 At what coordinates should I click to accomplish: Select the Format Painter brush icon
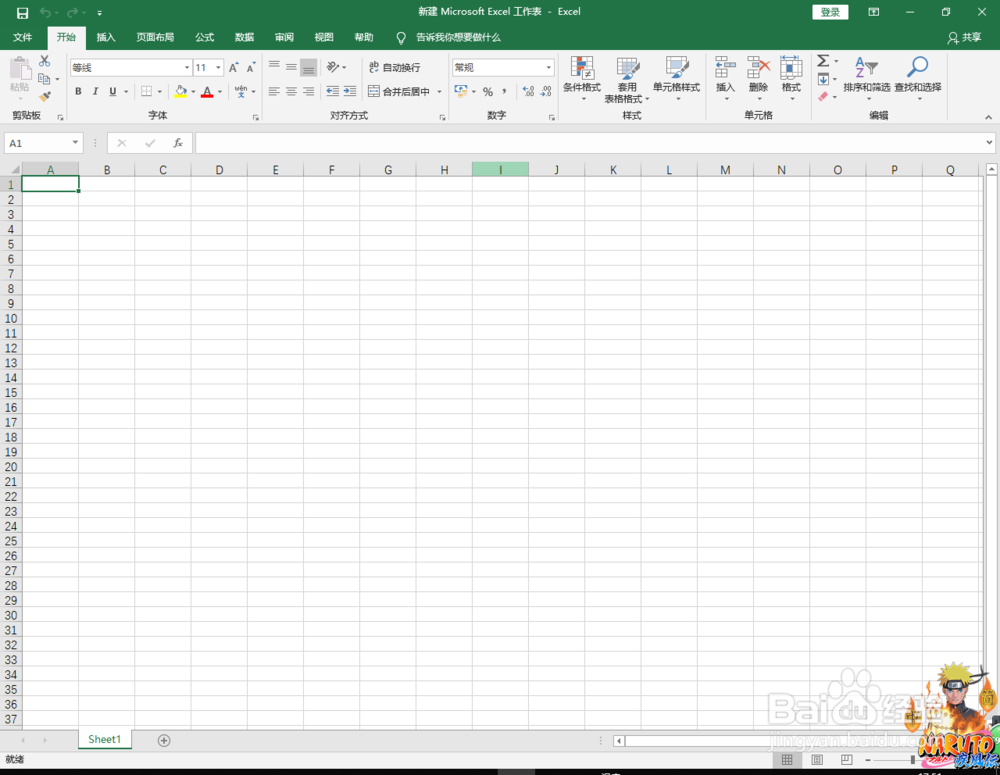pyautogui.click(x=44, y=96)
